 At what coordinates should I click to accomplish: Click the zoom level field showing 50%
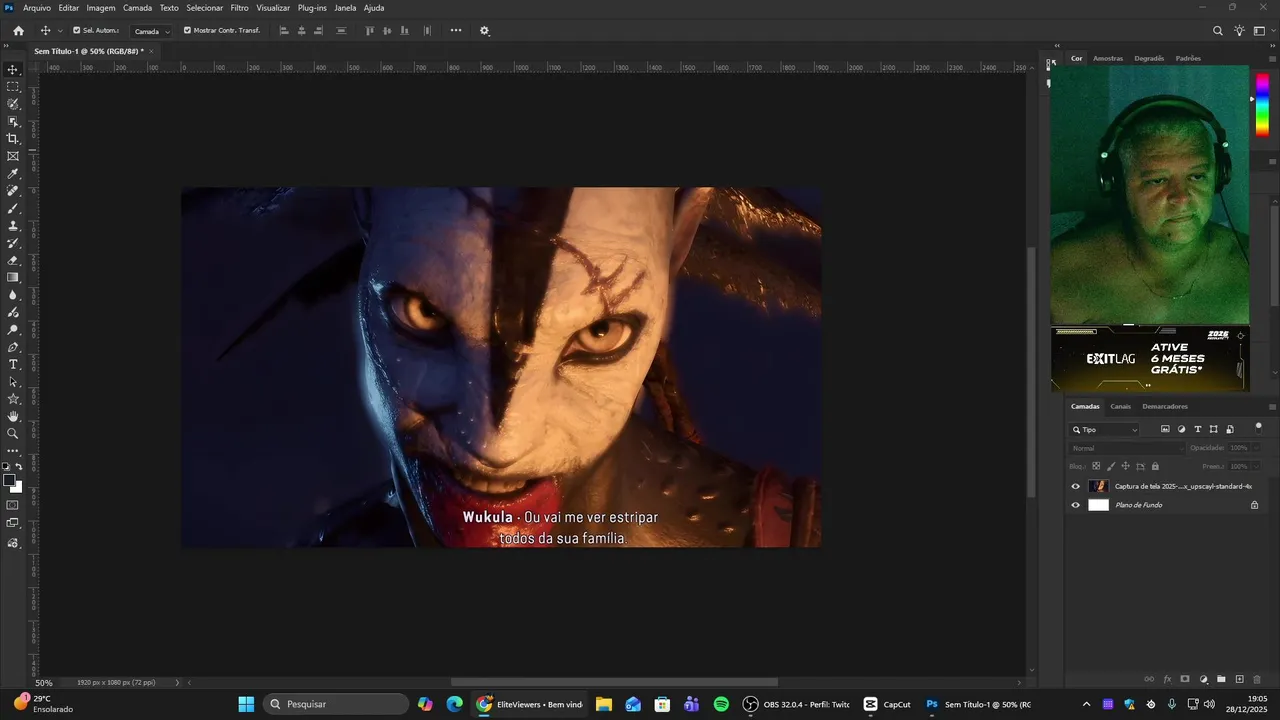[x=44, y=683]
